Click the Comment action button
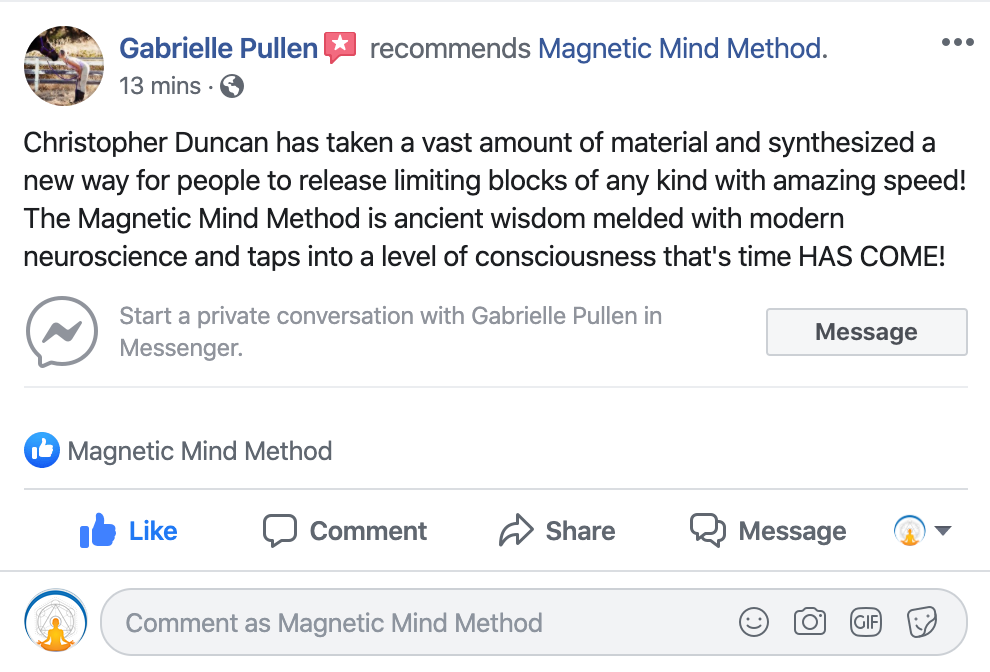Screen dimensions: 990x672 click(345, 531)
